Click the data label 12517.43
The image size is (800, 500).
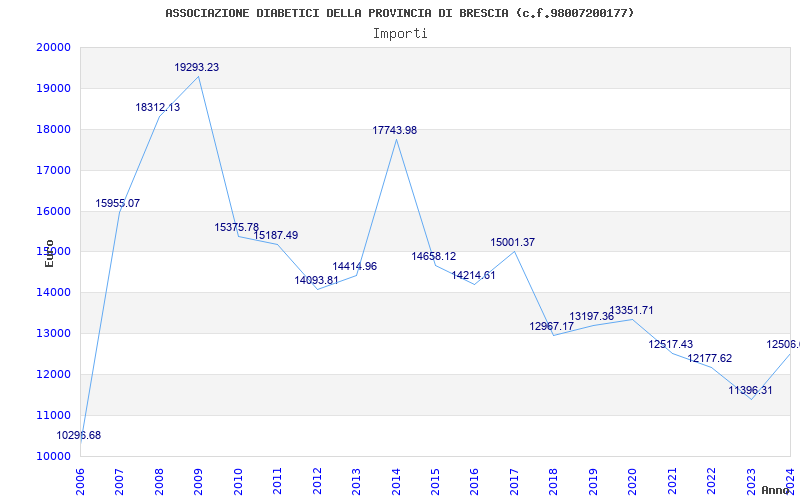671,344
